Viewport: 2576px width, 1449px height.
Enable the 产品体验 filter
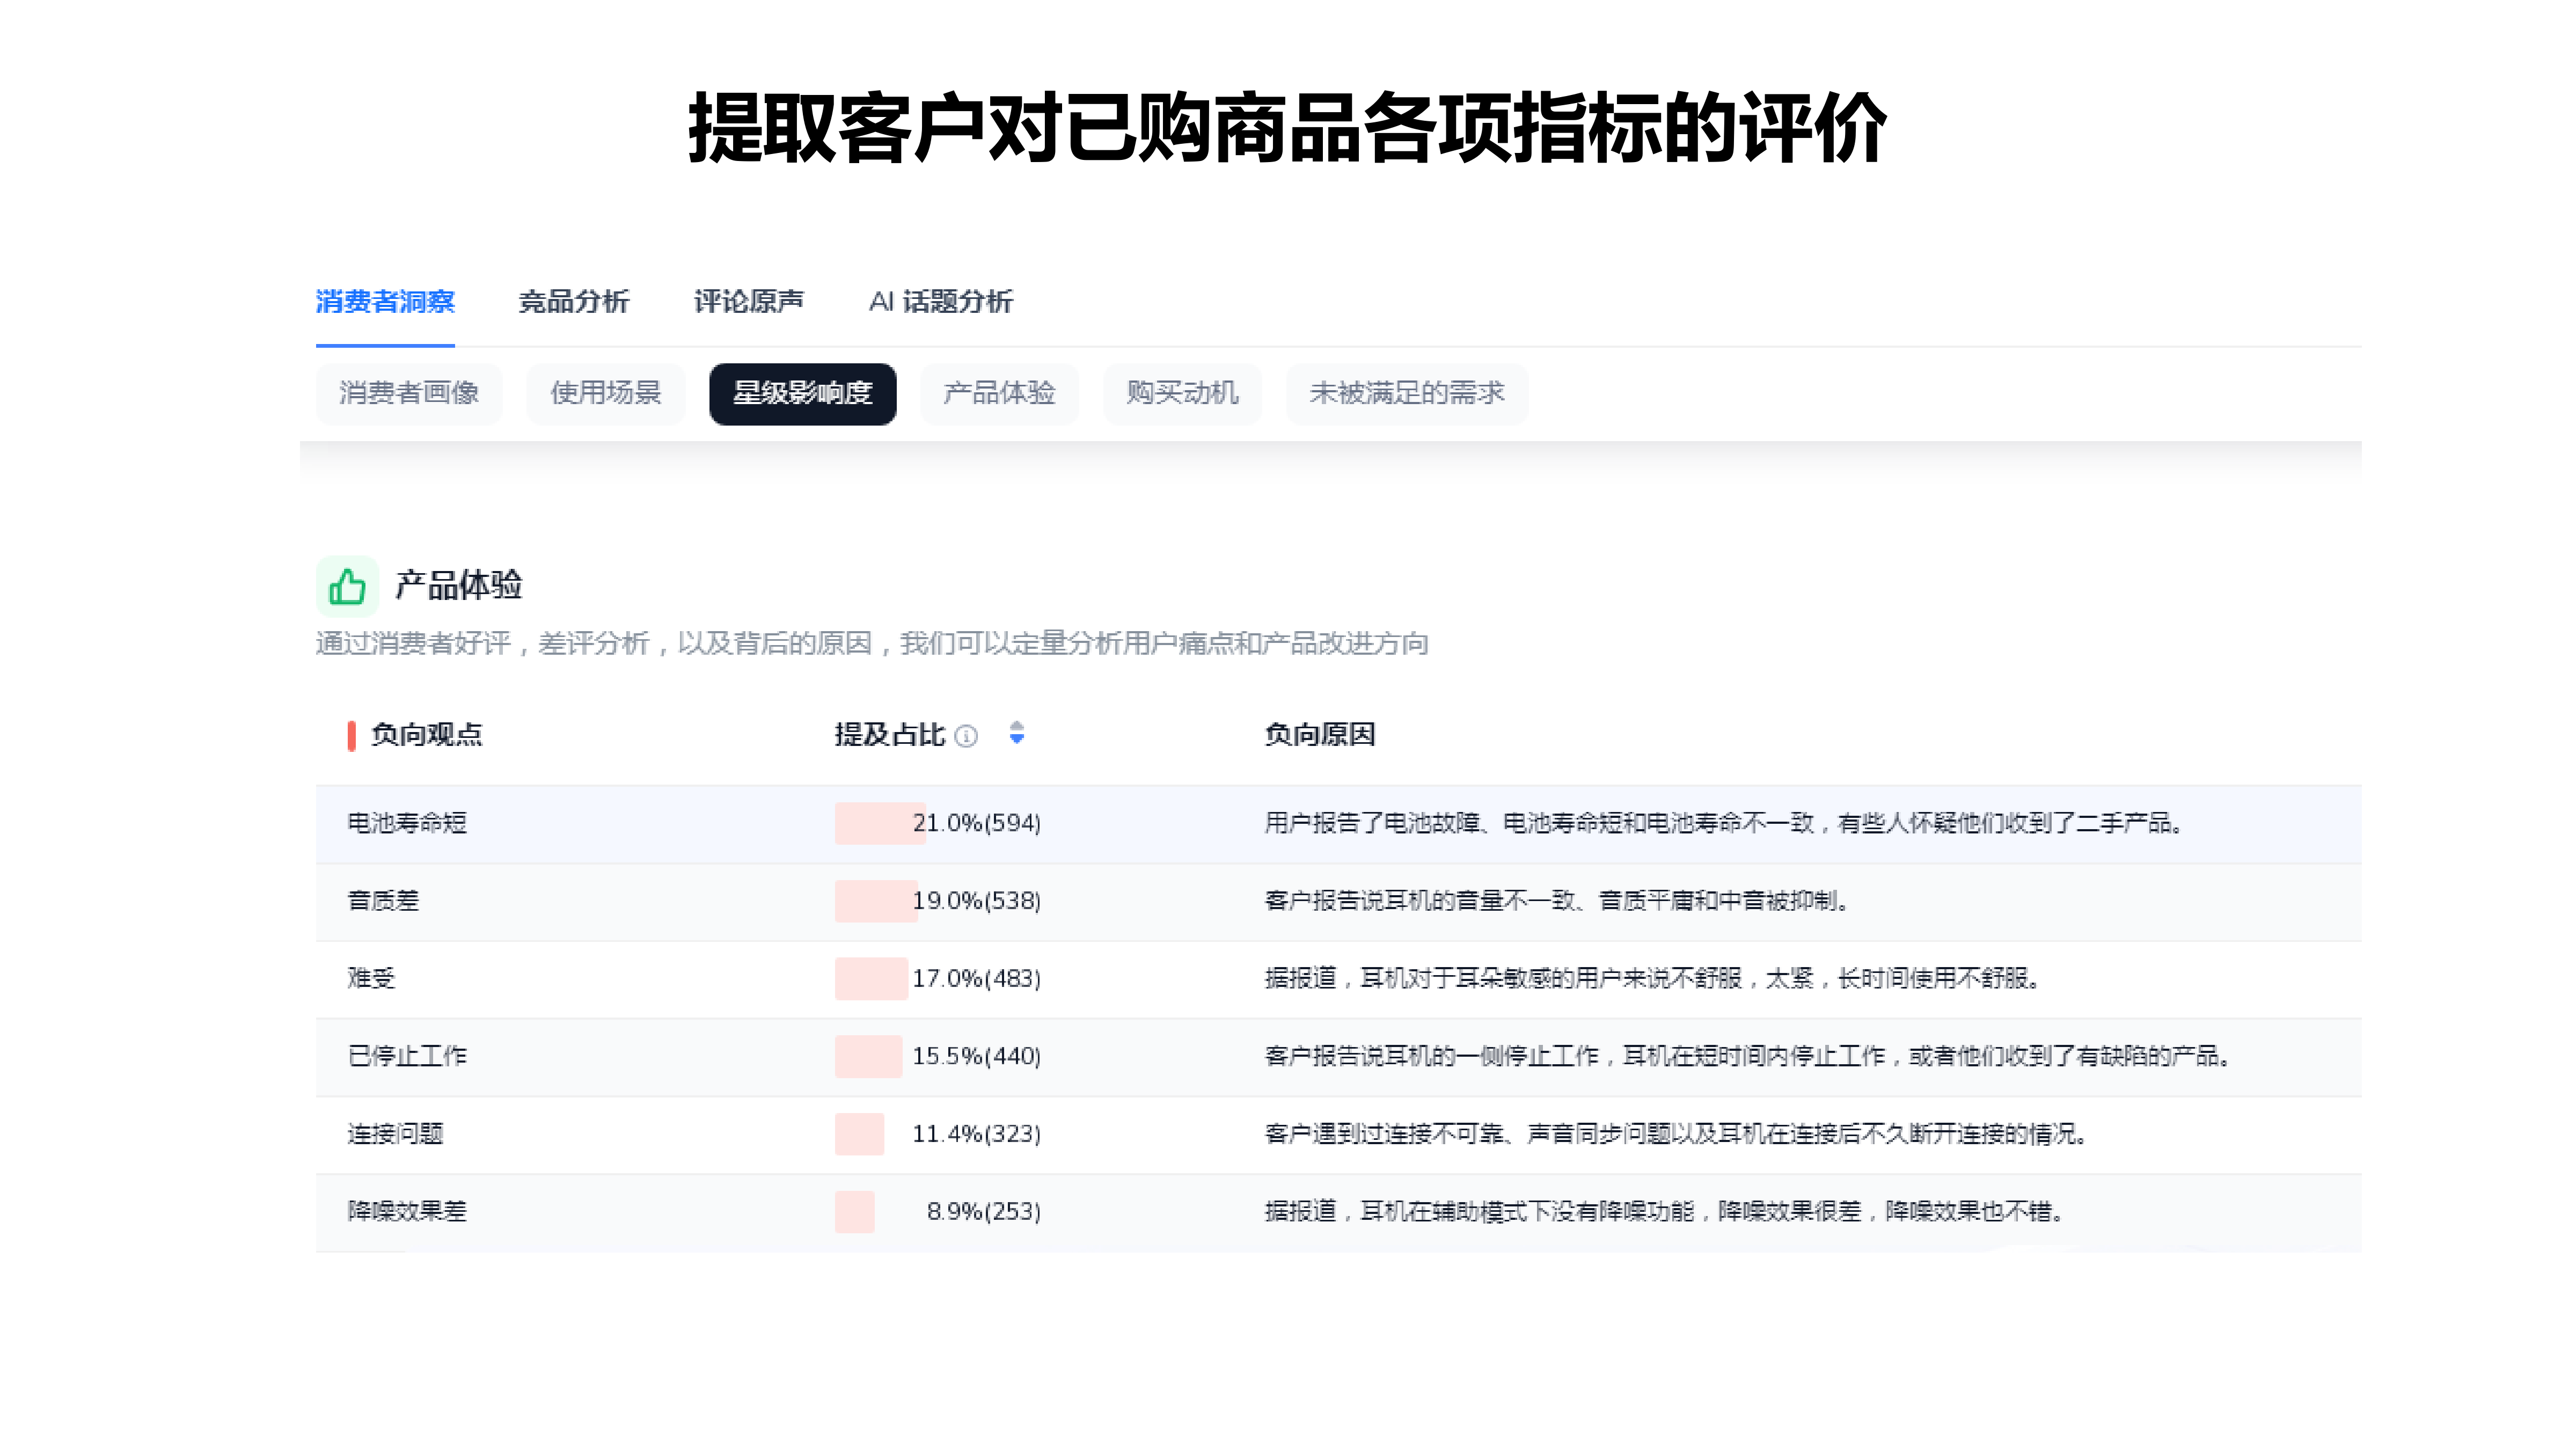999,394
